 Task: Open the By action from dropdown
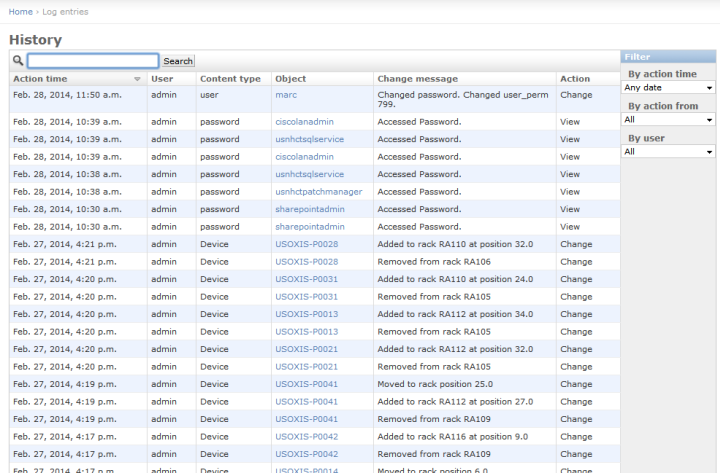(x=669, y=120)
